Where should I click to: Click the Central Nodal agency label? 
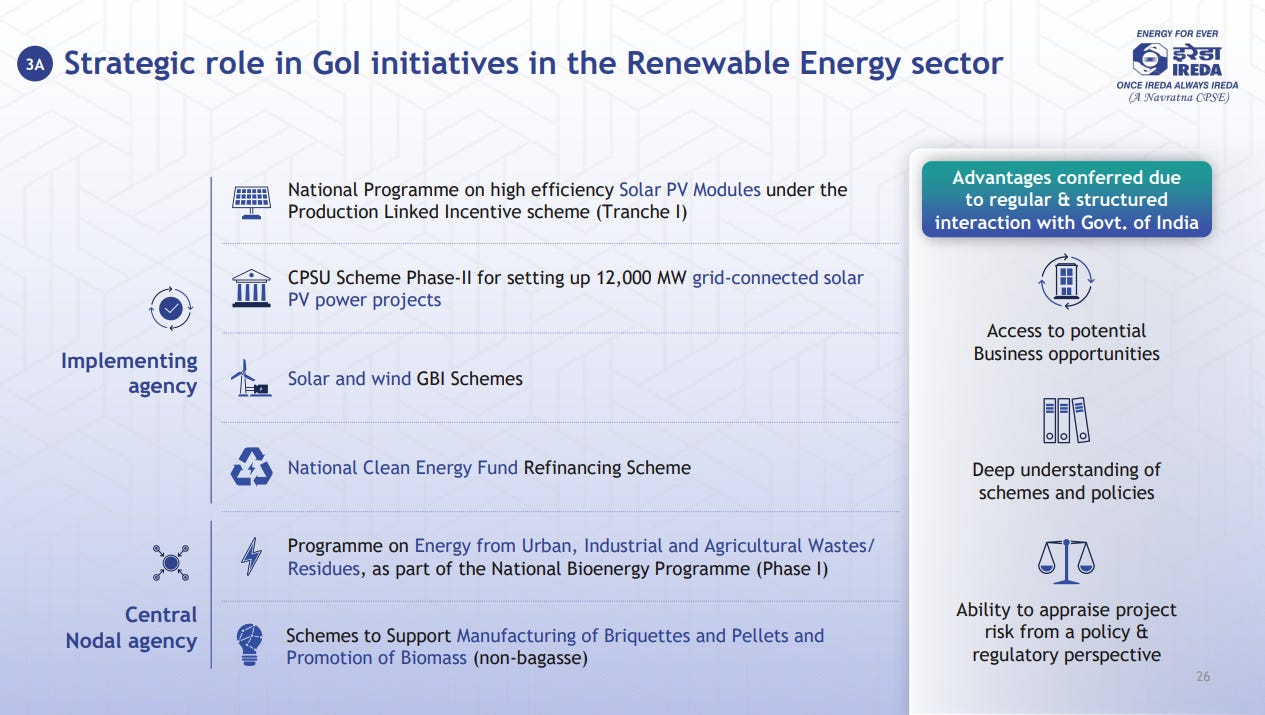click(x=131, y=627)
